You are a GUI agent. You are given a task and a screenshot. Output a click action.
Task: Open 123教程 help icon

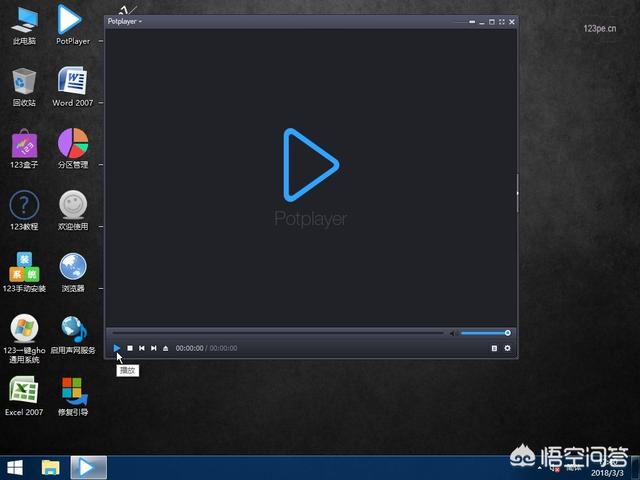[24, 211]
